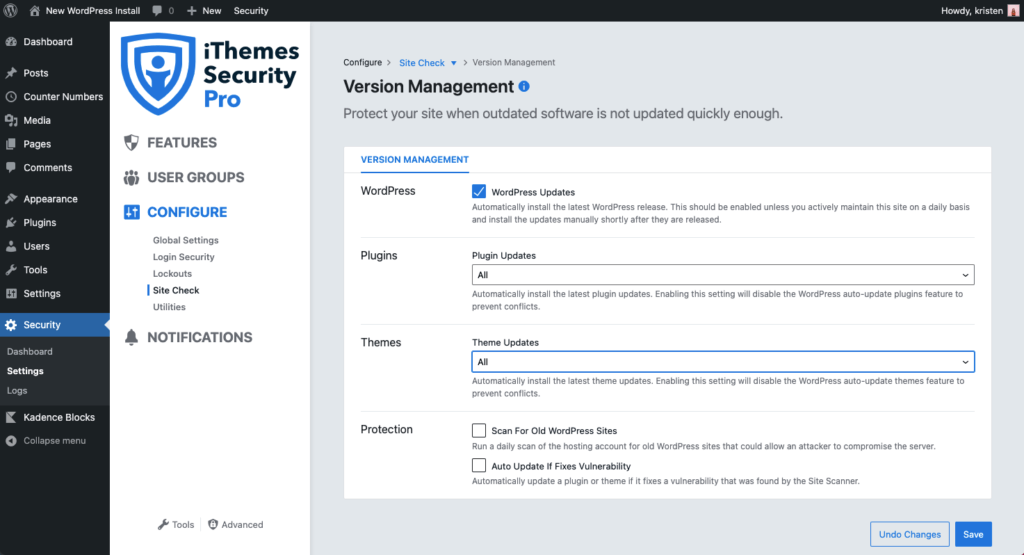Open Login Security under Configure
The height and width of the screenshot is (555, 1024).
(x=184, y=257)
